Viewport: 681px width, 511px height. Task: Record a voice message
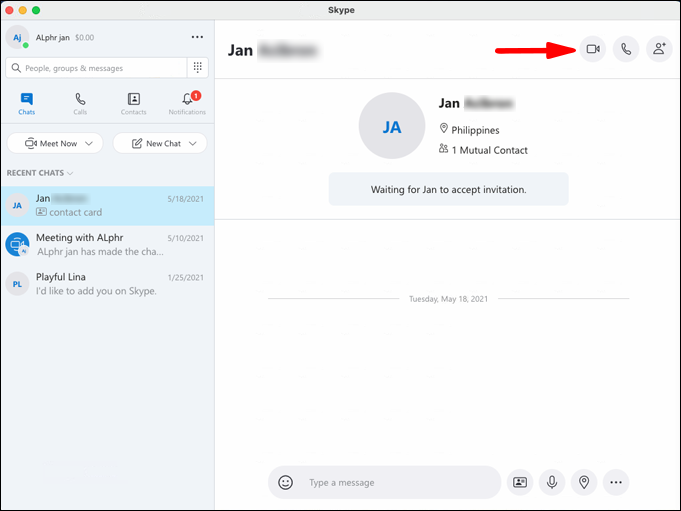coord(552,482)
